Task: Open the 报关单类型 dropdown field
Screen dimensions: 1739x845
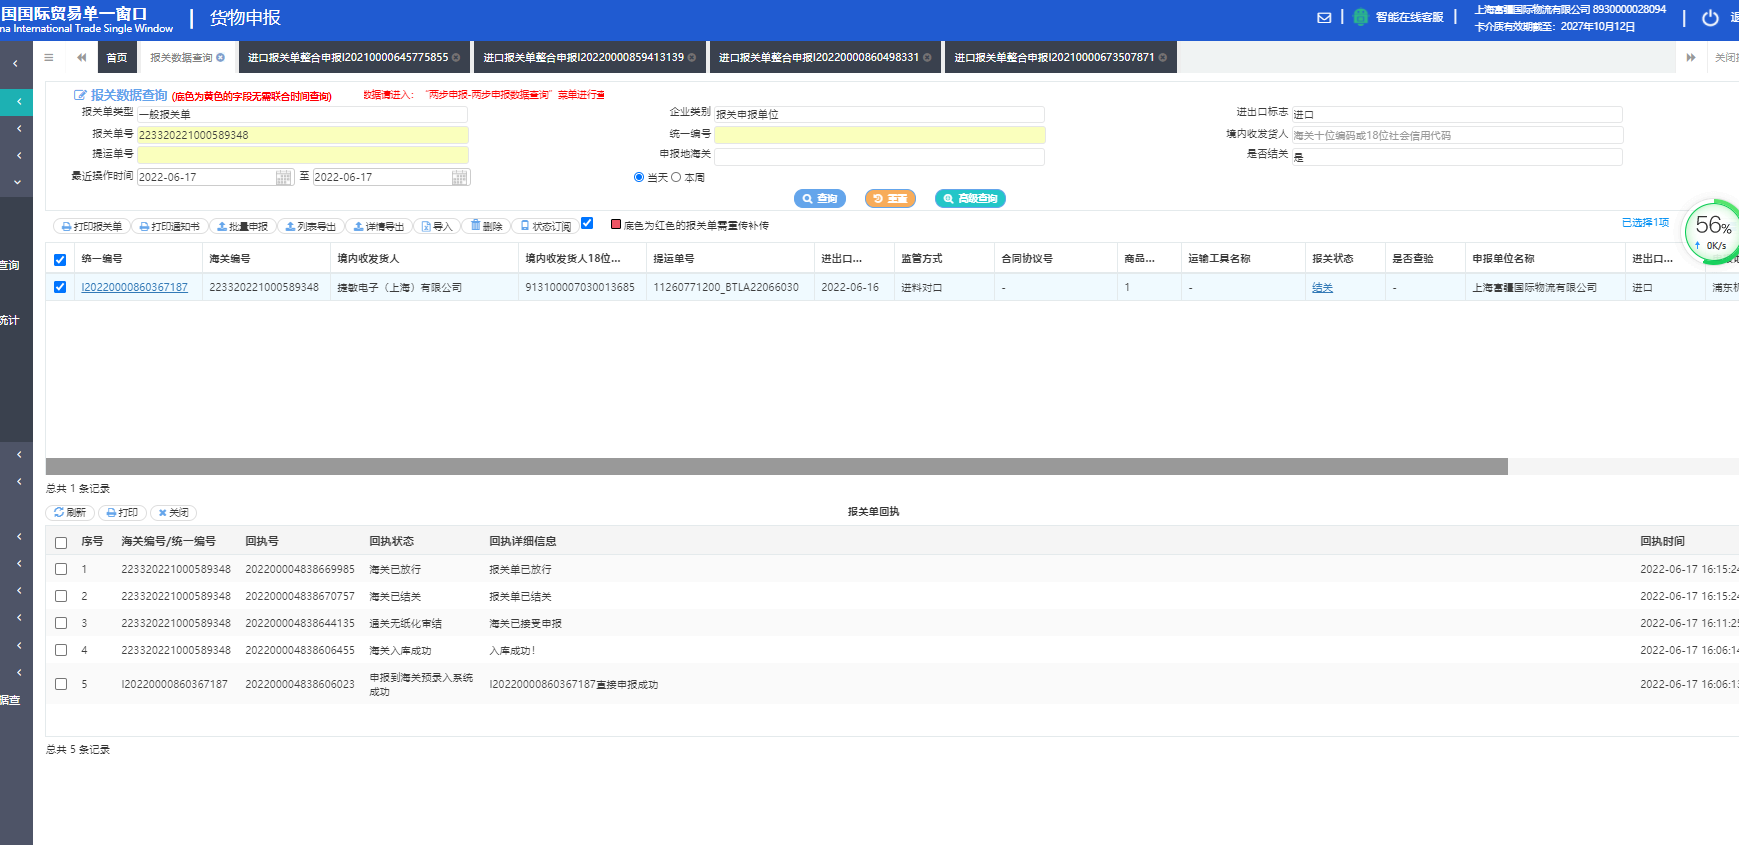Action: click(302, 114)
